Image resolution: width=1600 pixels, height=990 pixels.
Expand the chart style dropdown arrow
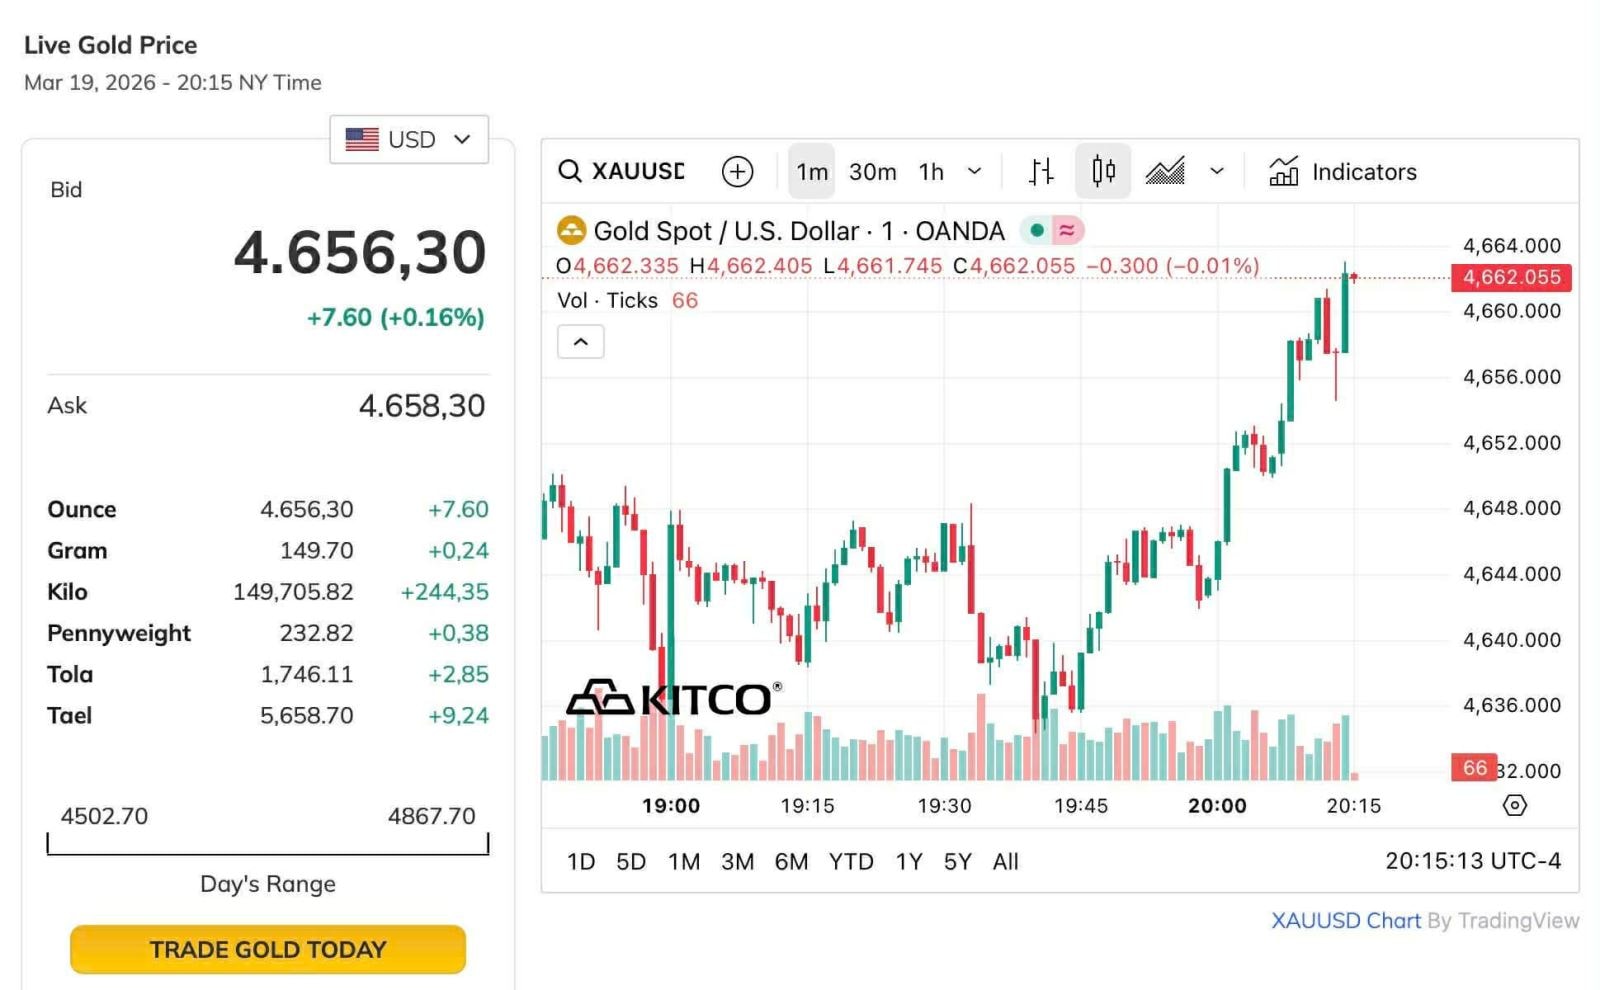[x=1217, y=172]
